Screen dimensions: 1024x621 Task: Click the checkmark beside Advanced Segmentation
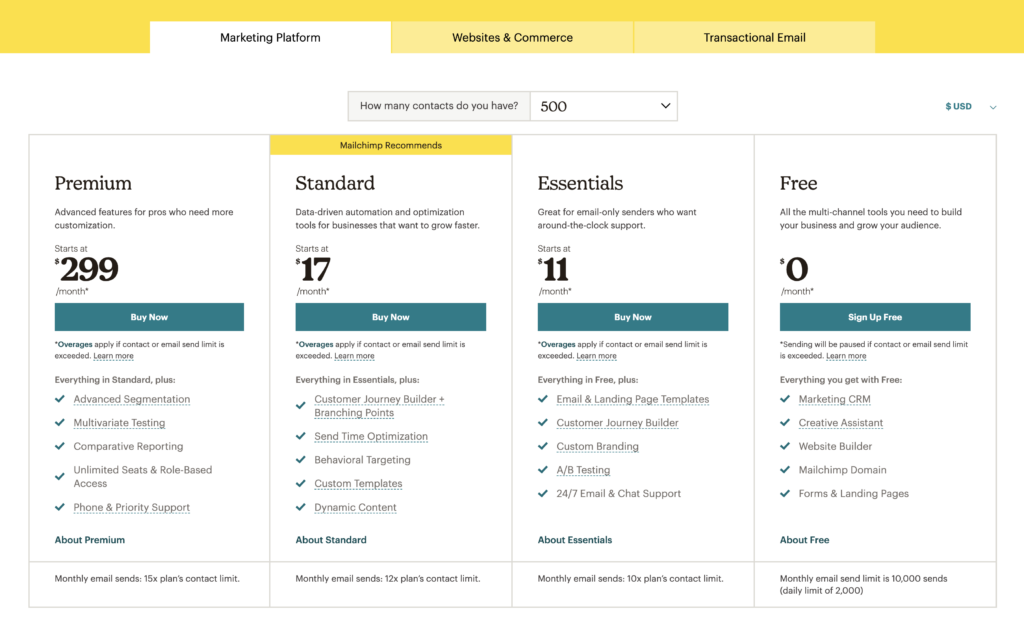(60, 399)
